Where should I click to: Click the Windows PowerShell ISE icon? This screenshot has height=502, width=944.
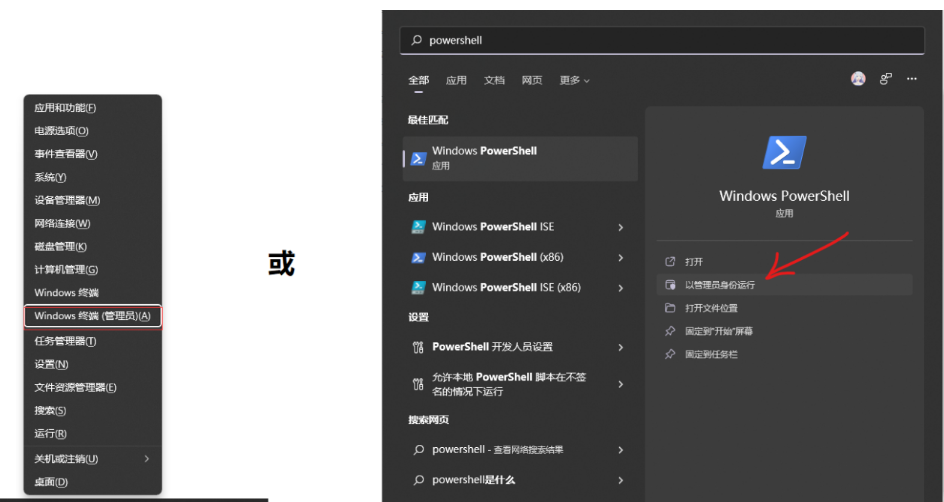coord(418,227)
